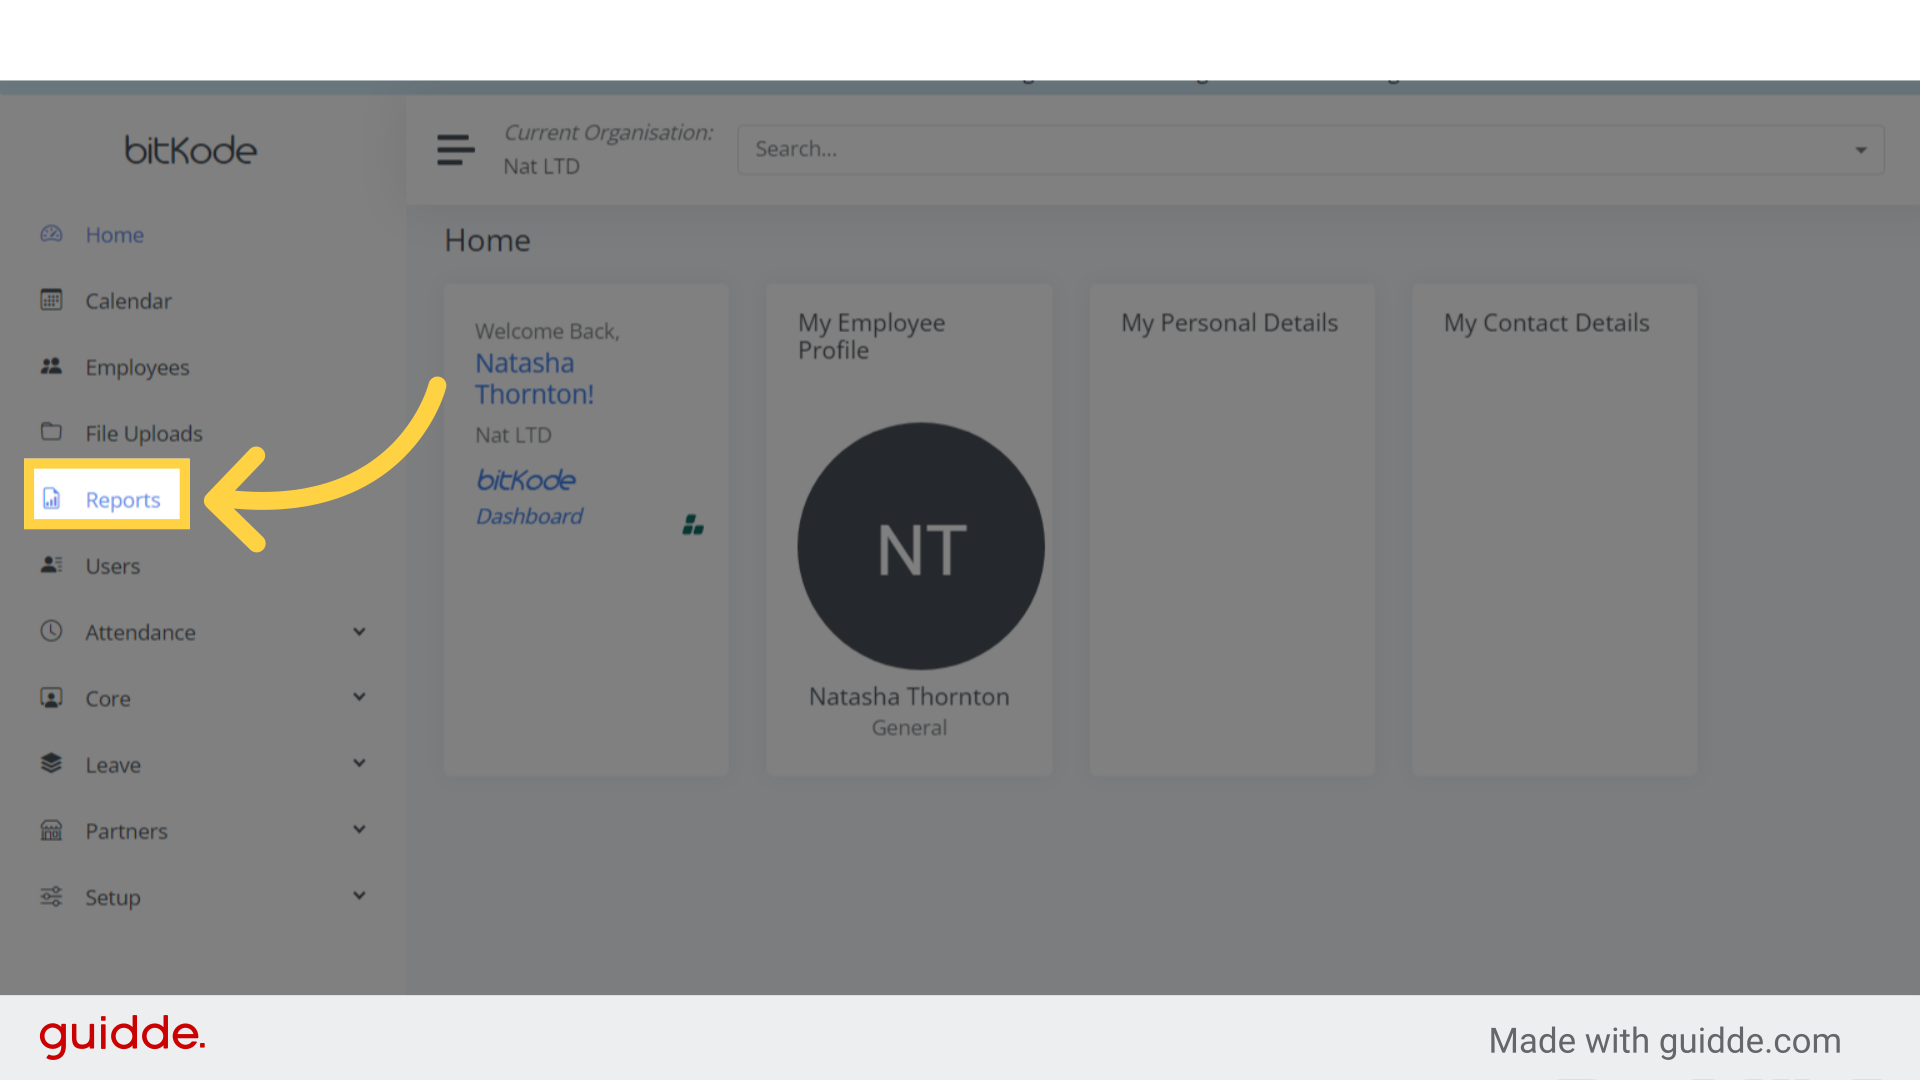1920x1080 pixels.
Task: Click the My Employee Profile heading
Action: coord(872,336)
